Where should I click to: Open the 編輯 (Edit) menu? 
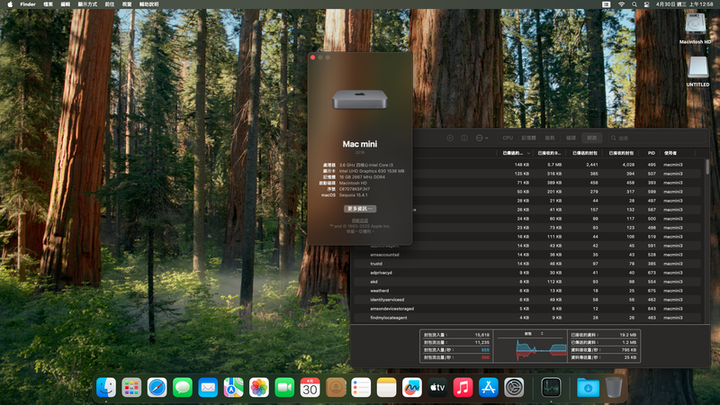tap(66, 4)
